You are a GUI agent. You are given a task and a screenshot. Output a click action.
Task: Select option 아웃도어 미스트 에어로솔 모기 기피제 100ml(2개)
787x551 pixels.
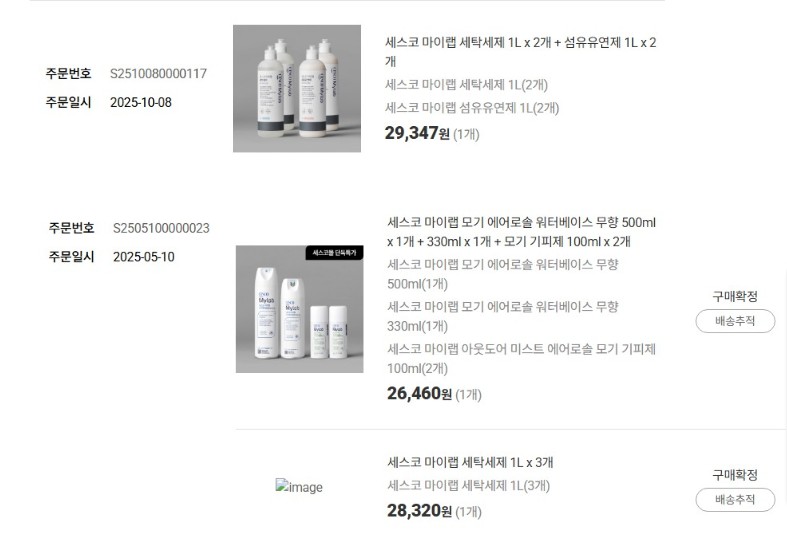coord(521,358)
